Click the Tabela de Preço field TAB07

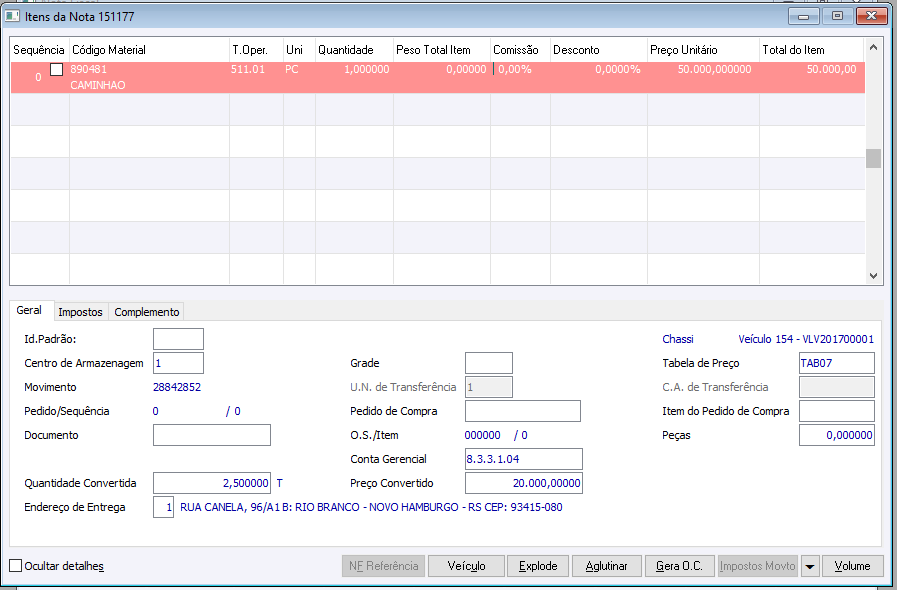point(837,363)
